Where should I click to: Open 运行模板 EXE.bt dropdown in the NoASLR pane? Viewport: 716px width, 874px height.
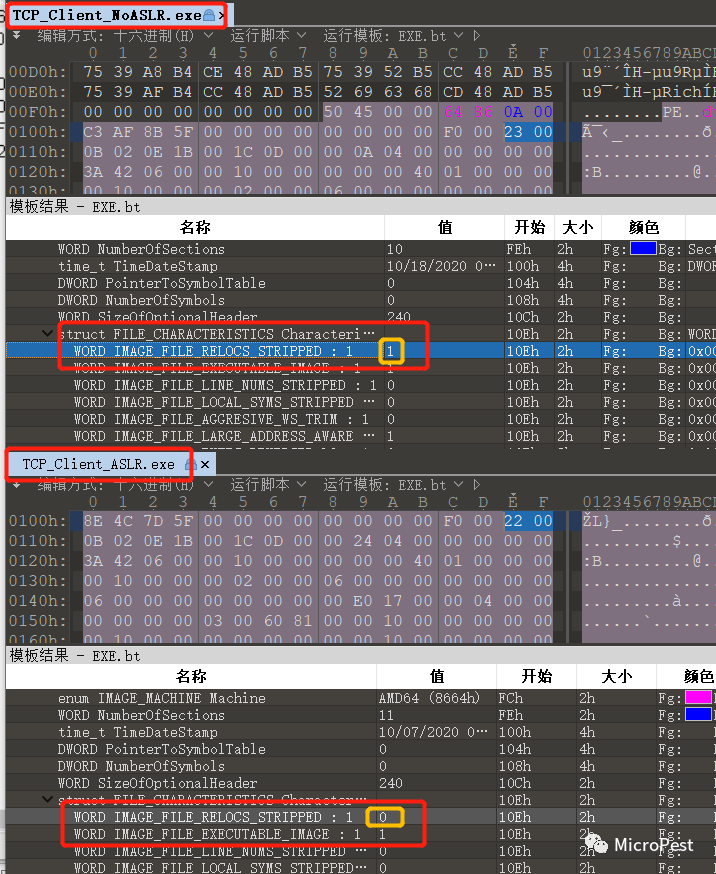tap(393, 36)
